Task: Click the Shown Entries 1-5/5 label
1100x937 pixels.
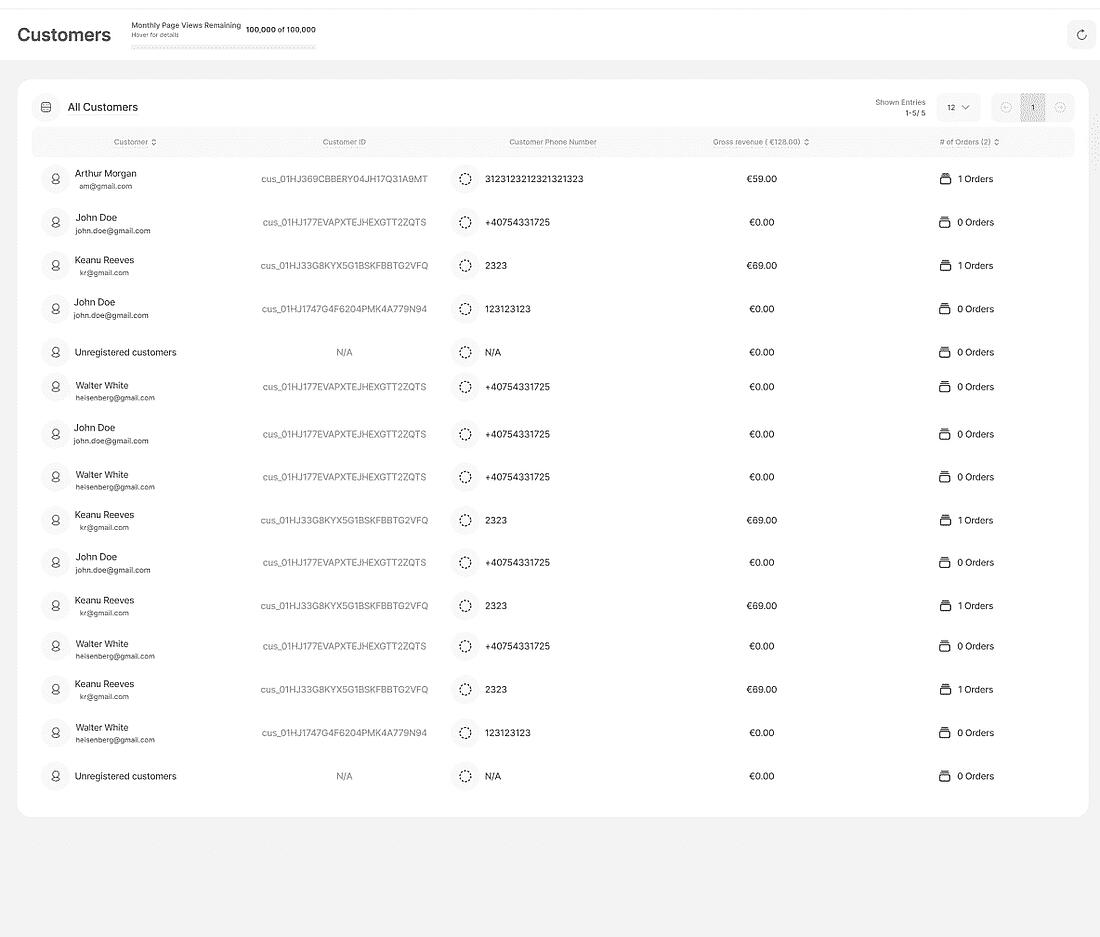Action: (900, 107)
